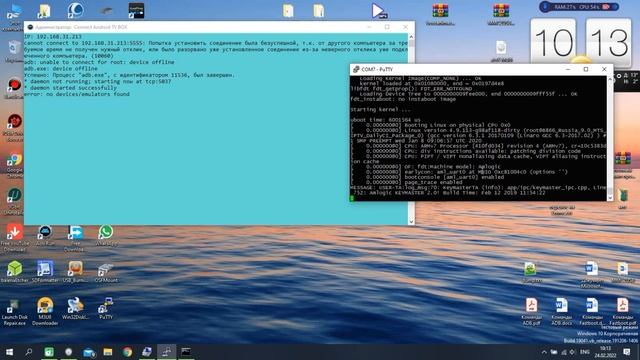The height and width of the screenshot is (360, 640).
Task: Open the Mail app in taskbar
Action: 89,352
